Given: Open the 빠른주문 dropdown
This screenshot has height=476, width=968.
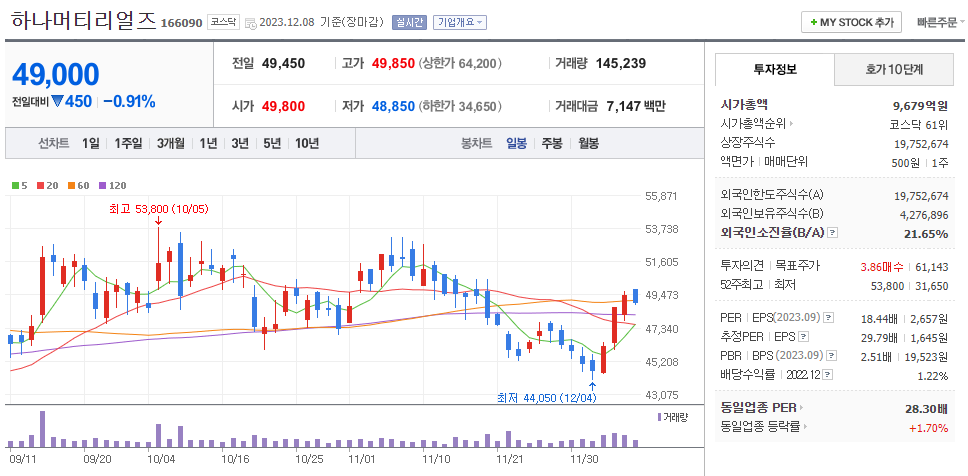Looking at the screenshot, I should click(x=941, y=22).
